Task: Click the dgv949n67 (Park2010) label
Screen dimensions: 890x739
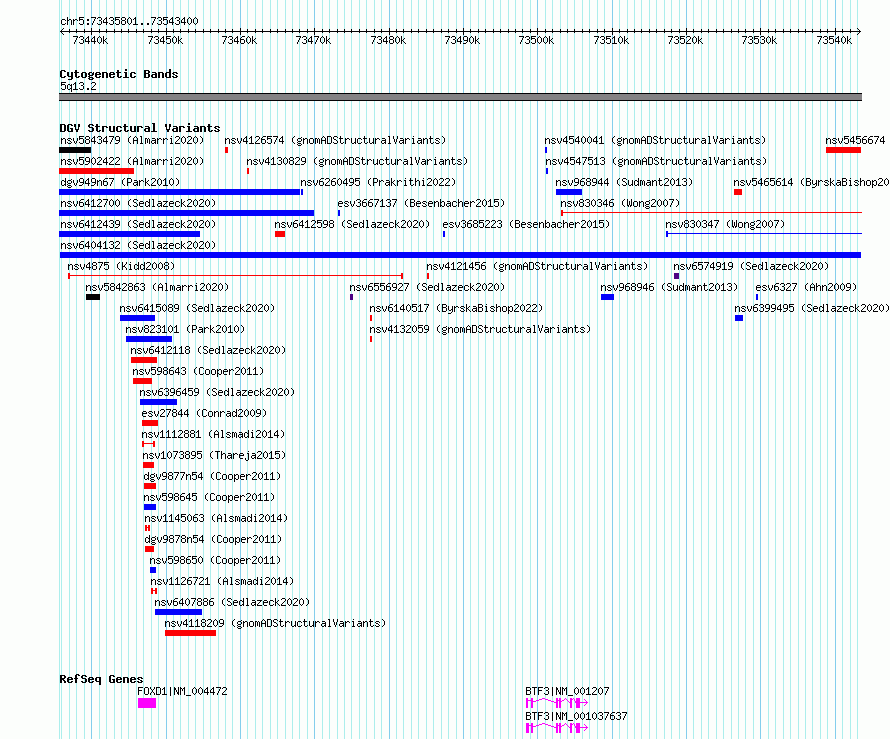Action: click(x=120, y=182)
